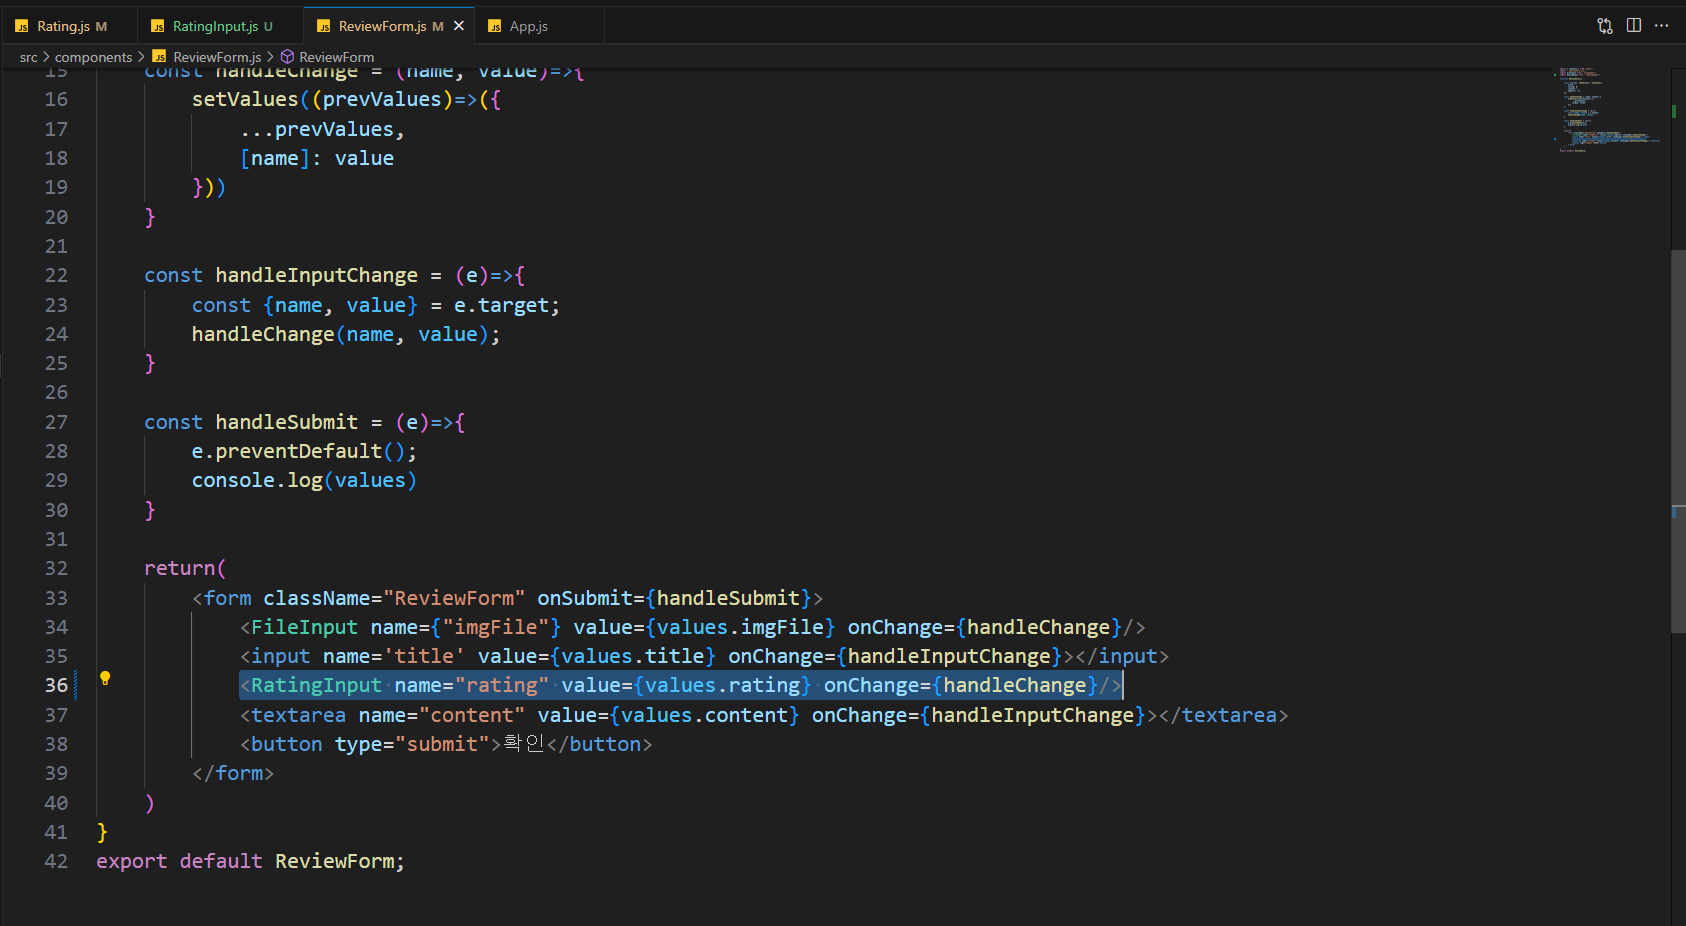Click line number 32 in the gutter
The height and width of the screenshot is (926, 1686).
pyautogui.click(x=56, y=569)
